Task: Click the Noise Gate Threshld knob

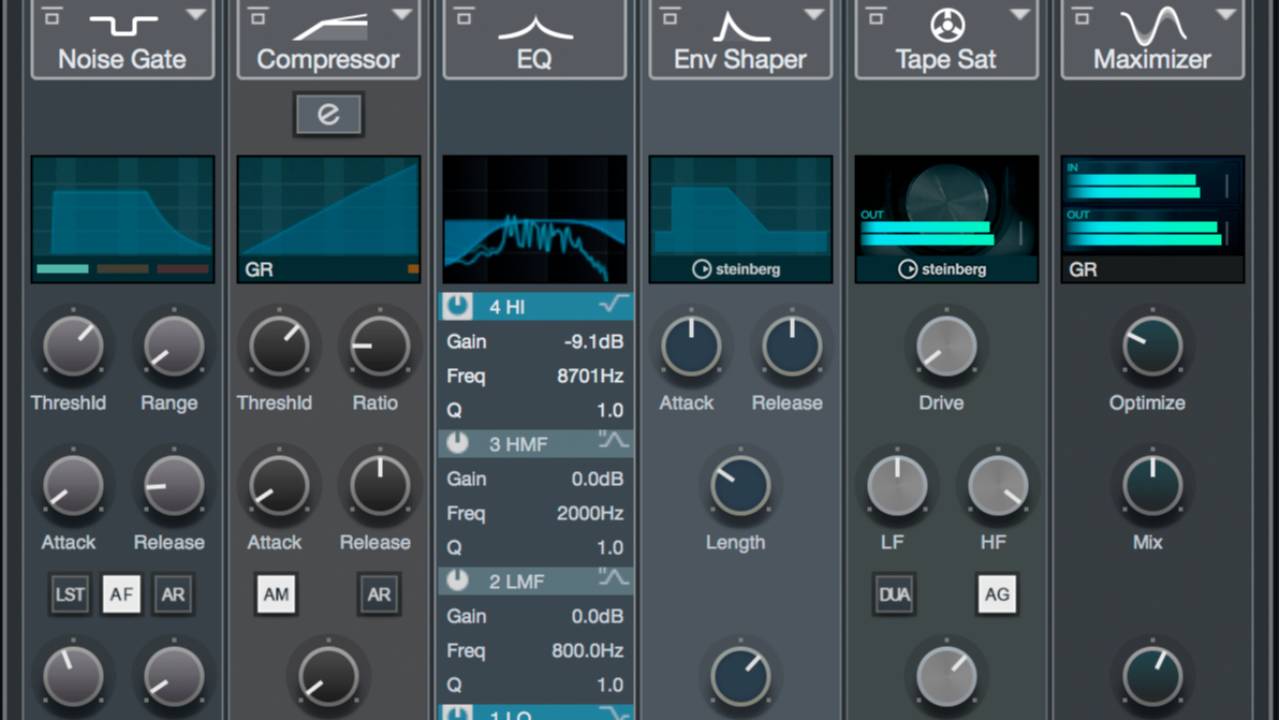Action: click(x=73, y=346)
